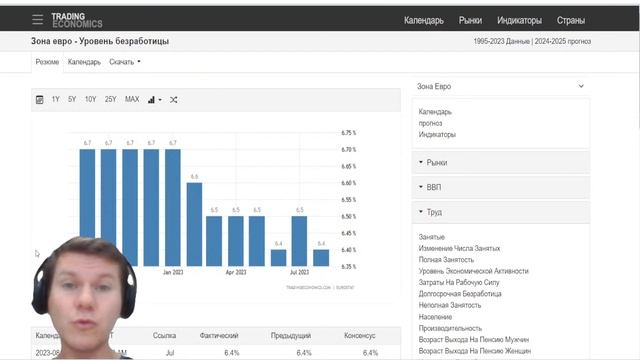
Task: Click Индикаторы link in sidebar
Action: pyautogui.click(x=437, y=135)
